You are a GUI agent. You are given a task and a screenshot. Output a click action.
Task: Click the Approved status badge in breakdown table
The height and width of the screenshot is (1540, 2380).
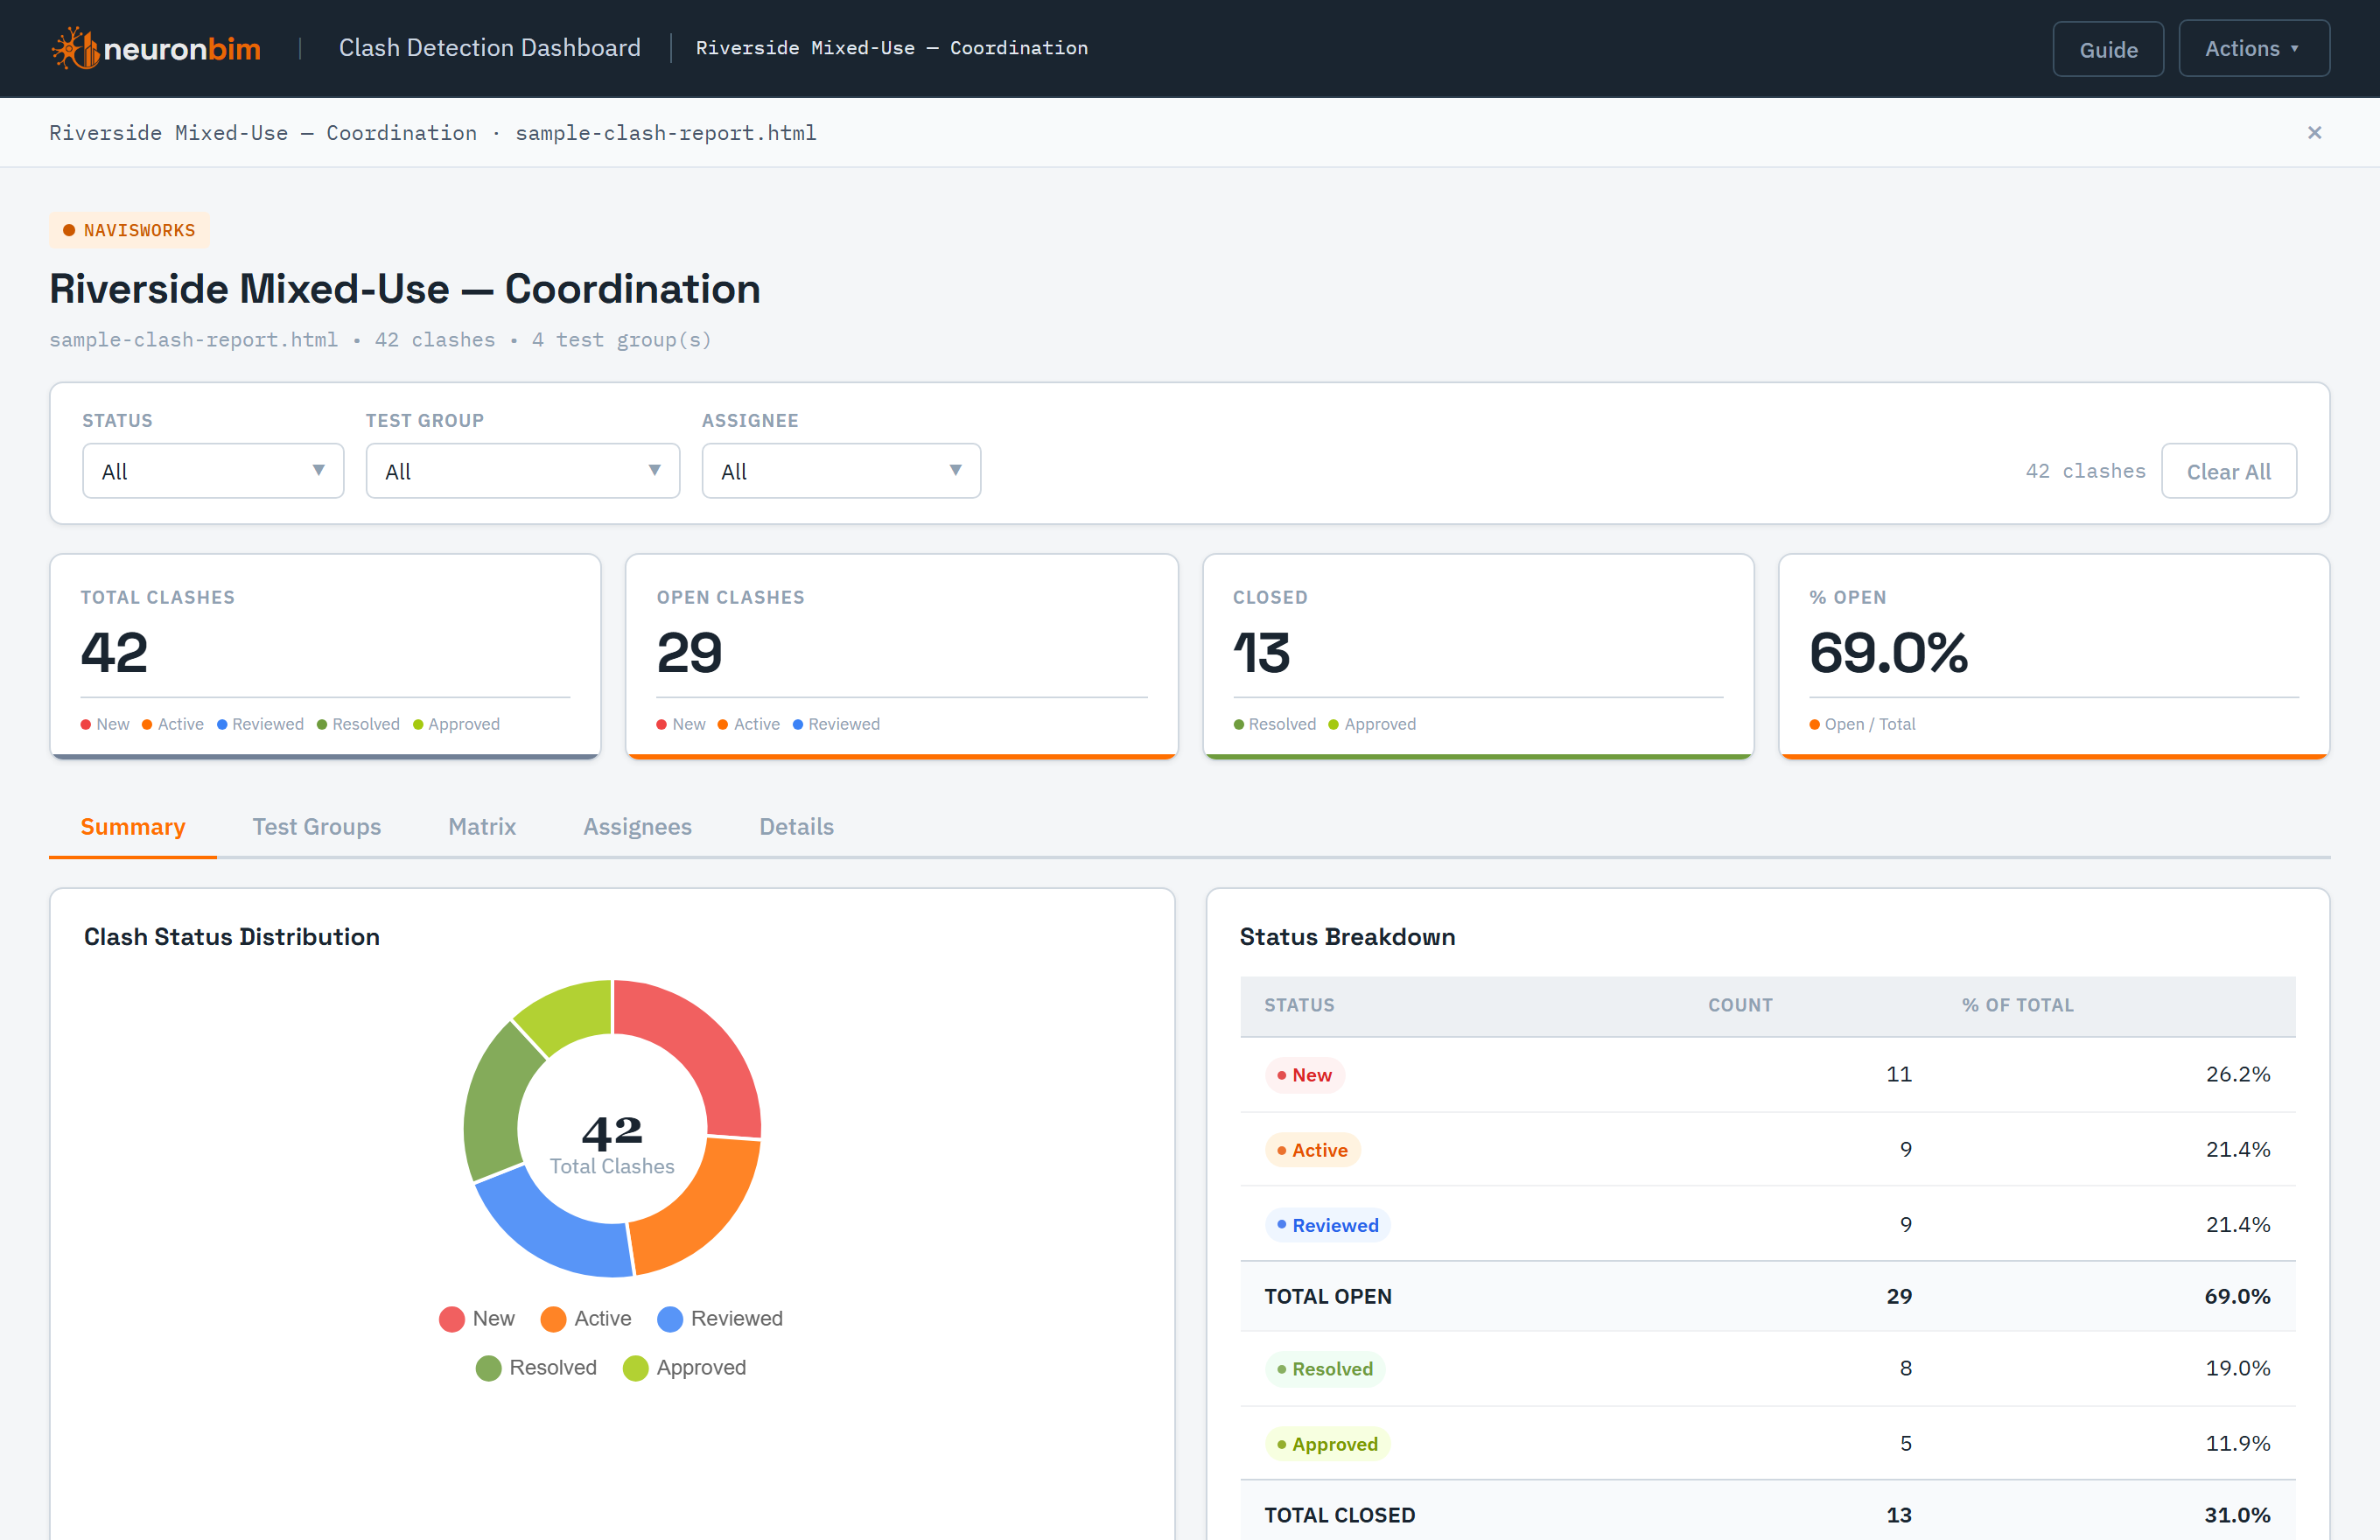1327,1444
